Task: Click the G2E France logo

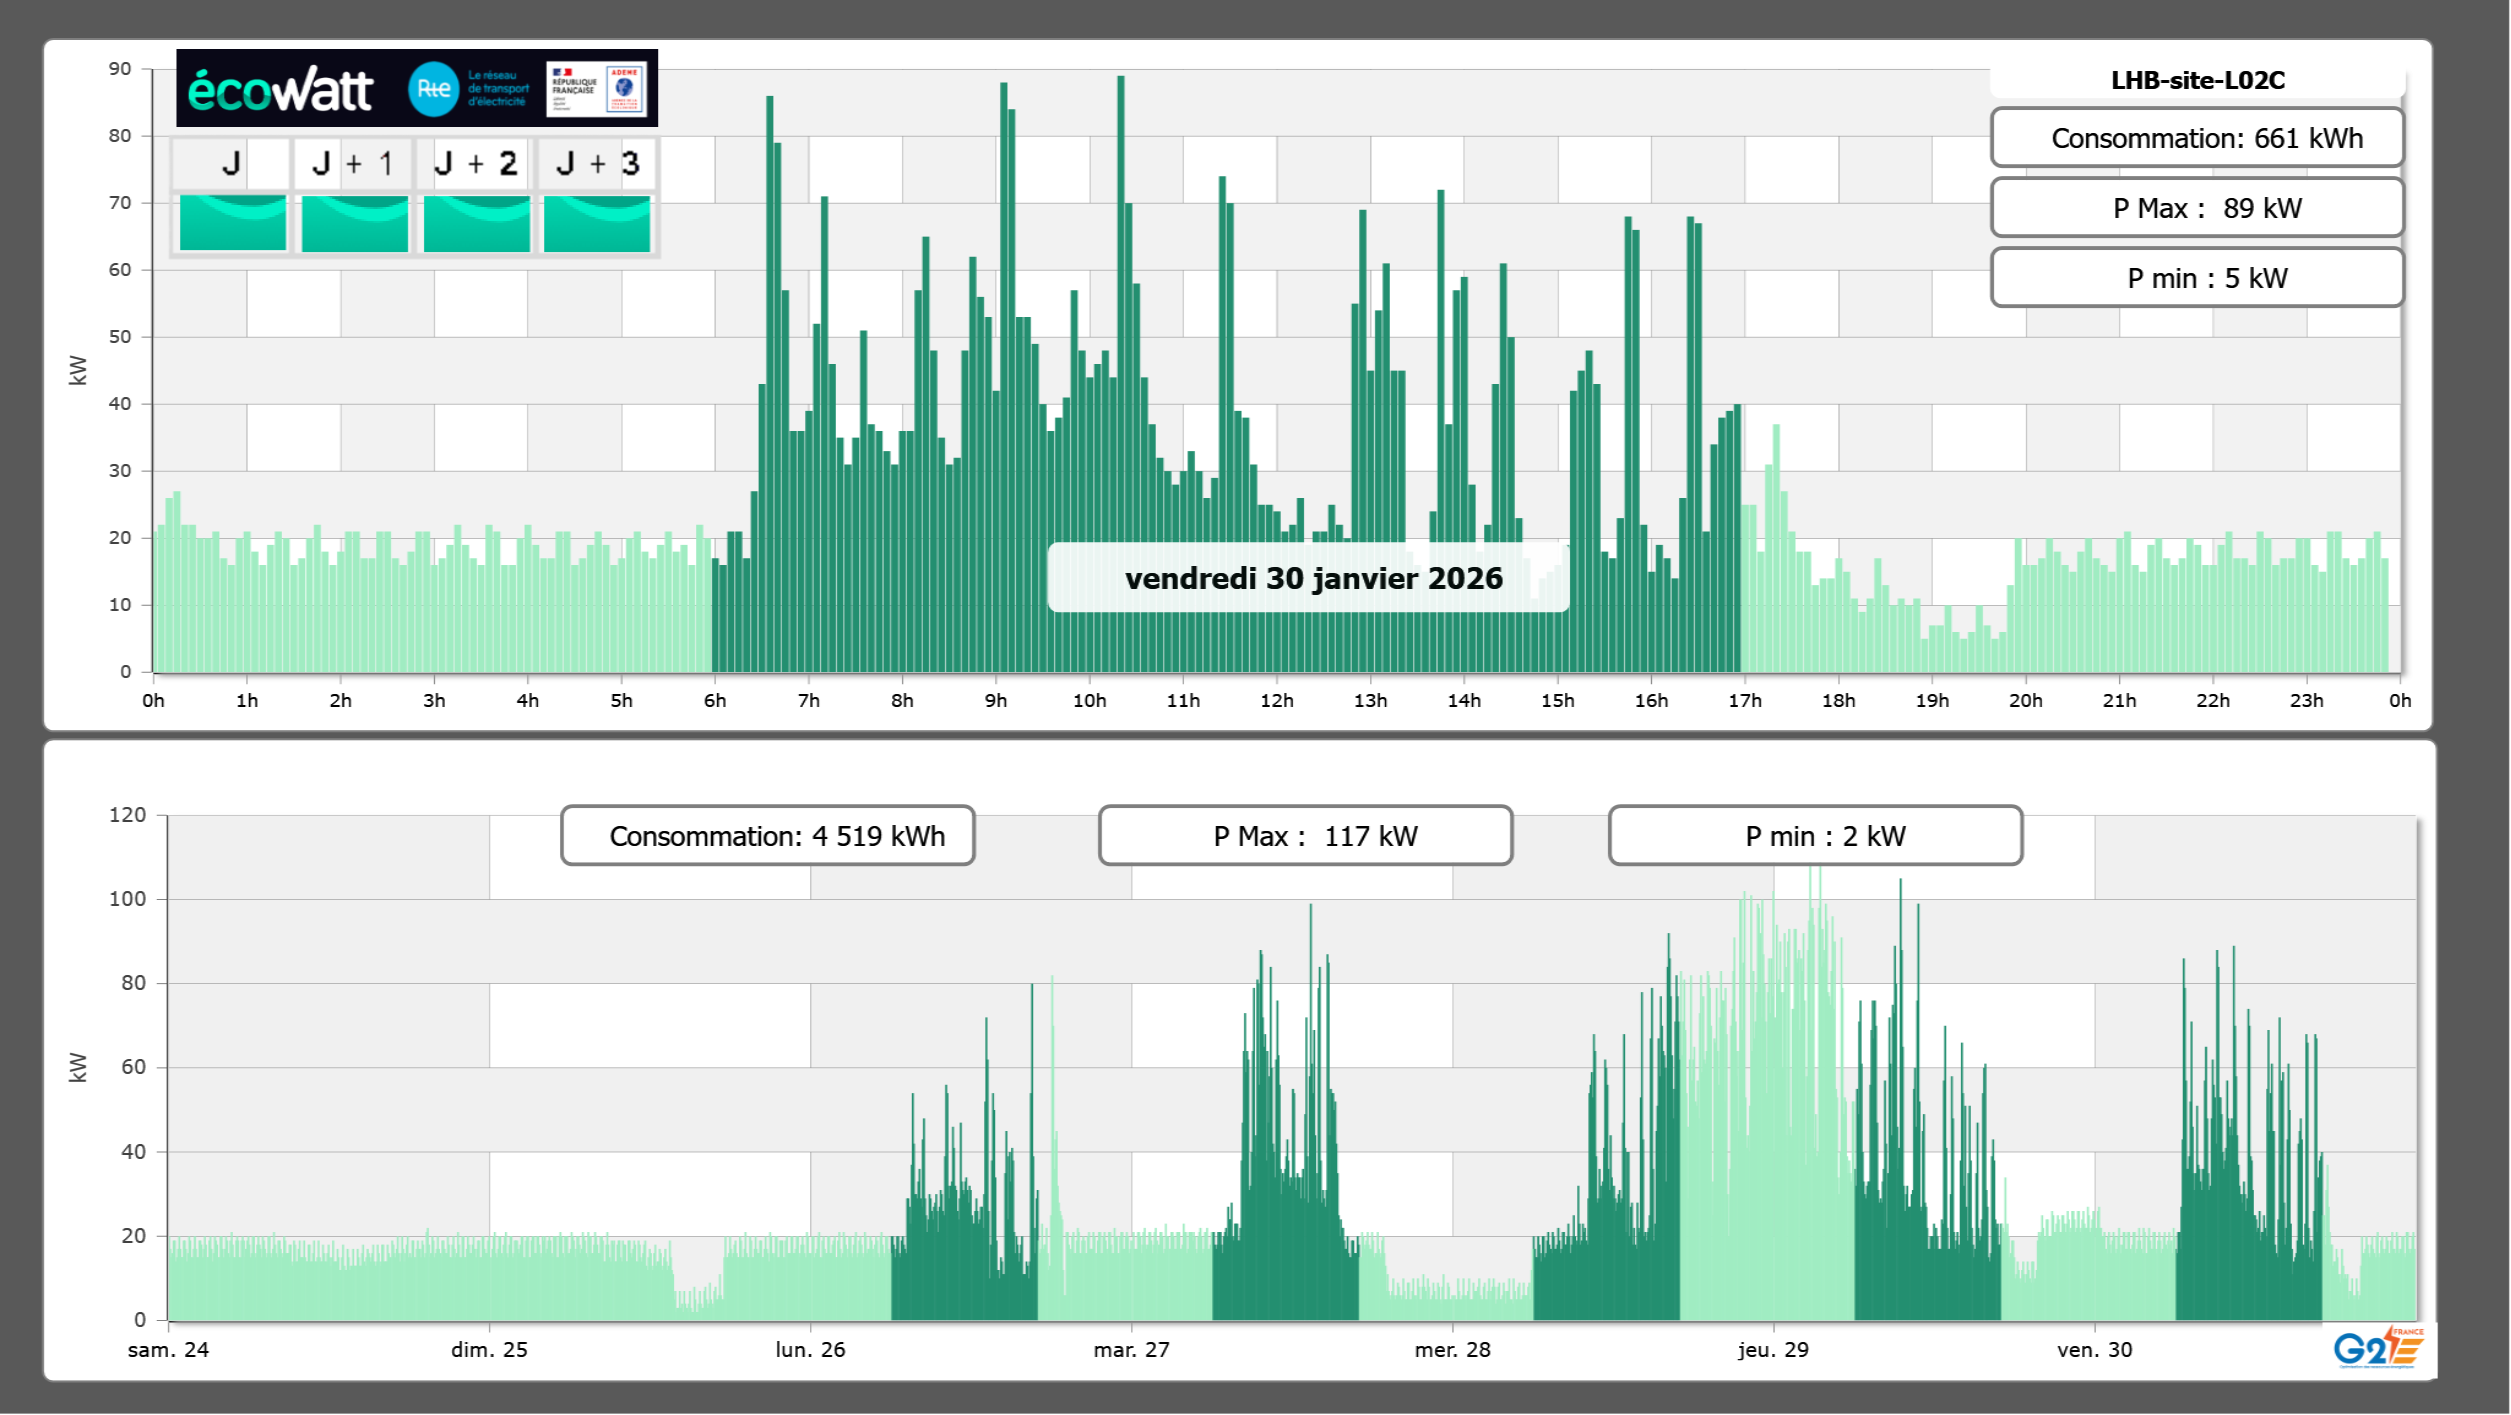Action: coord(2377,1348)
